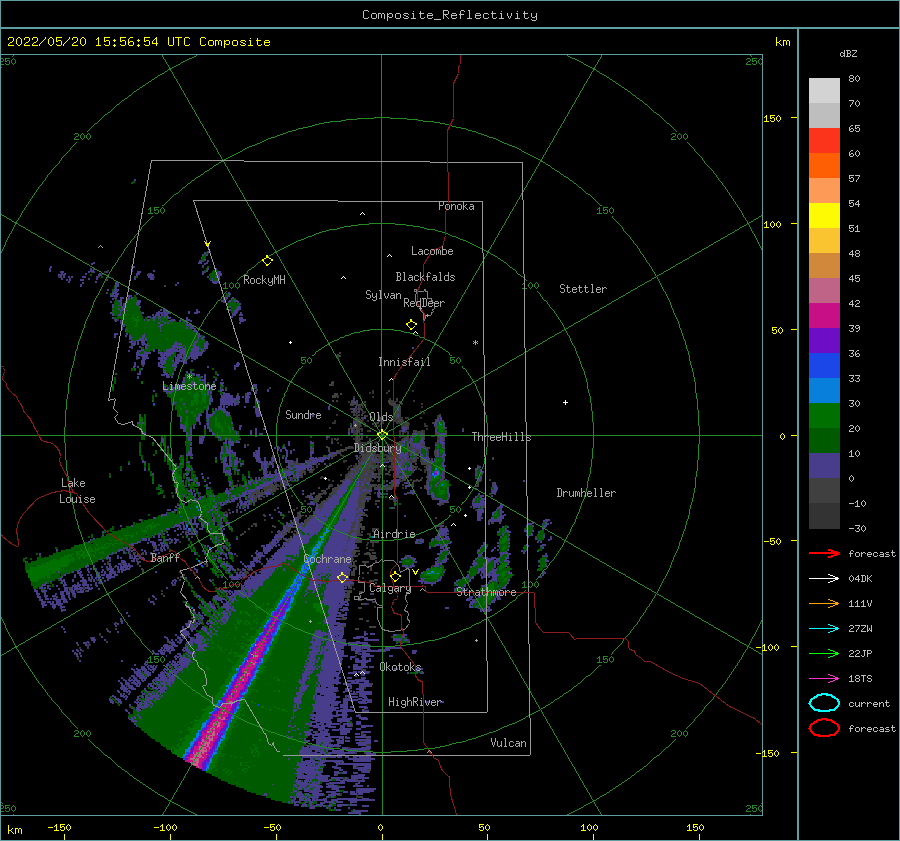900x841 pixels.
Task: Click the Airdrie city label
Action: 394,534
